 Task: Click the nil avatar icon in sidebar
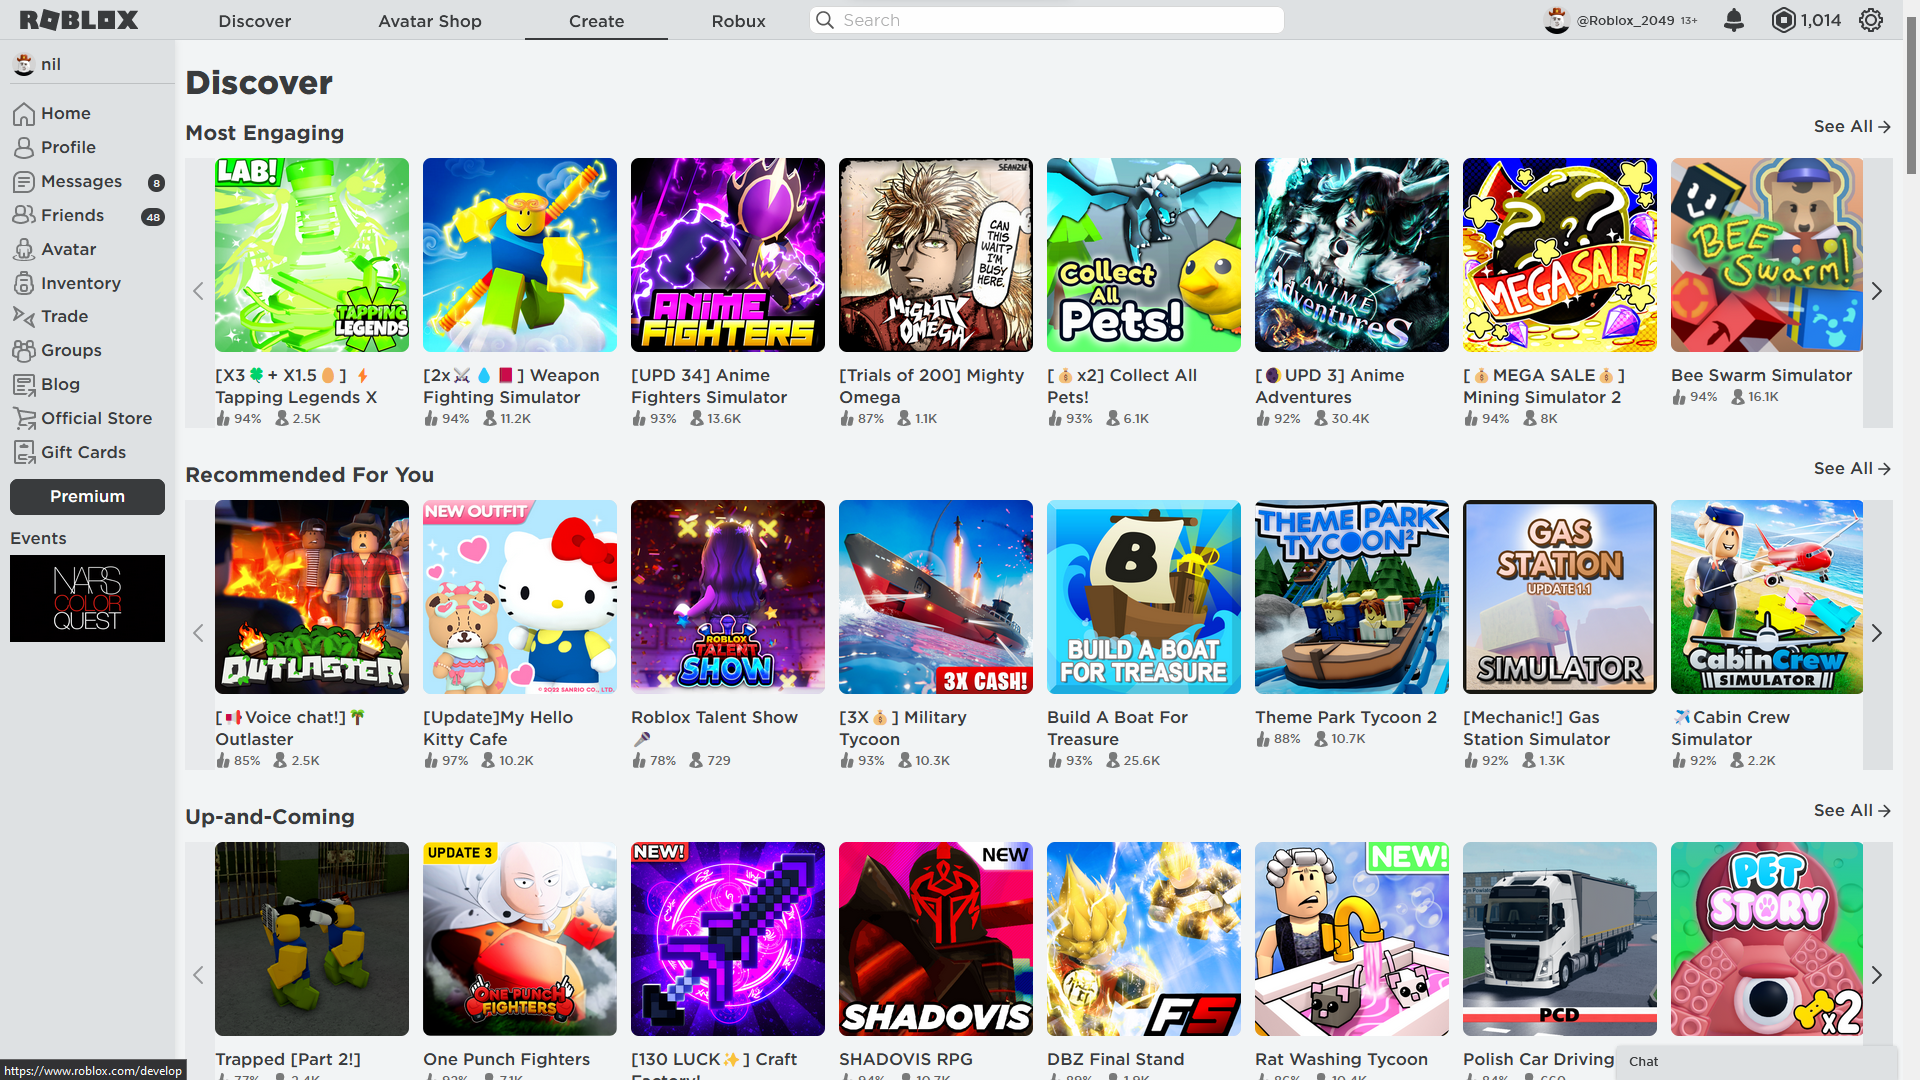coord(24,65)
